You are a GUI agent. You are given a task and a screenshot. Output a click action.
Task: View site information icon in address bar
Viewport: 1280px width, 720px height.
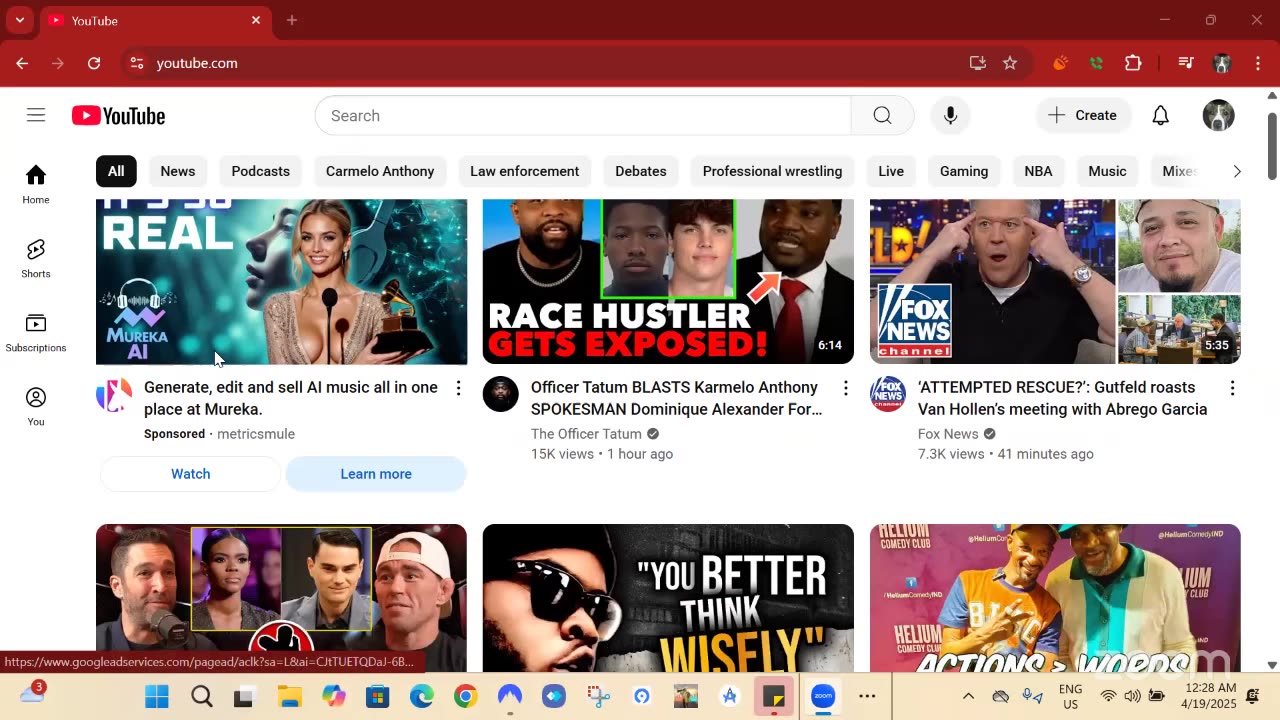[x=137, y=63]
